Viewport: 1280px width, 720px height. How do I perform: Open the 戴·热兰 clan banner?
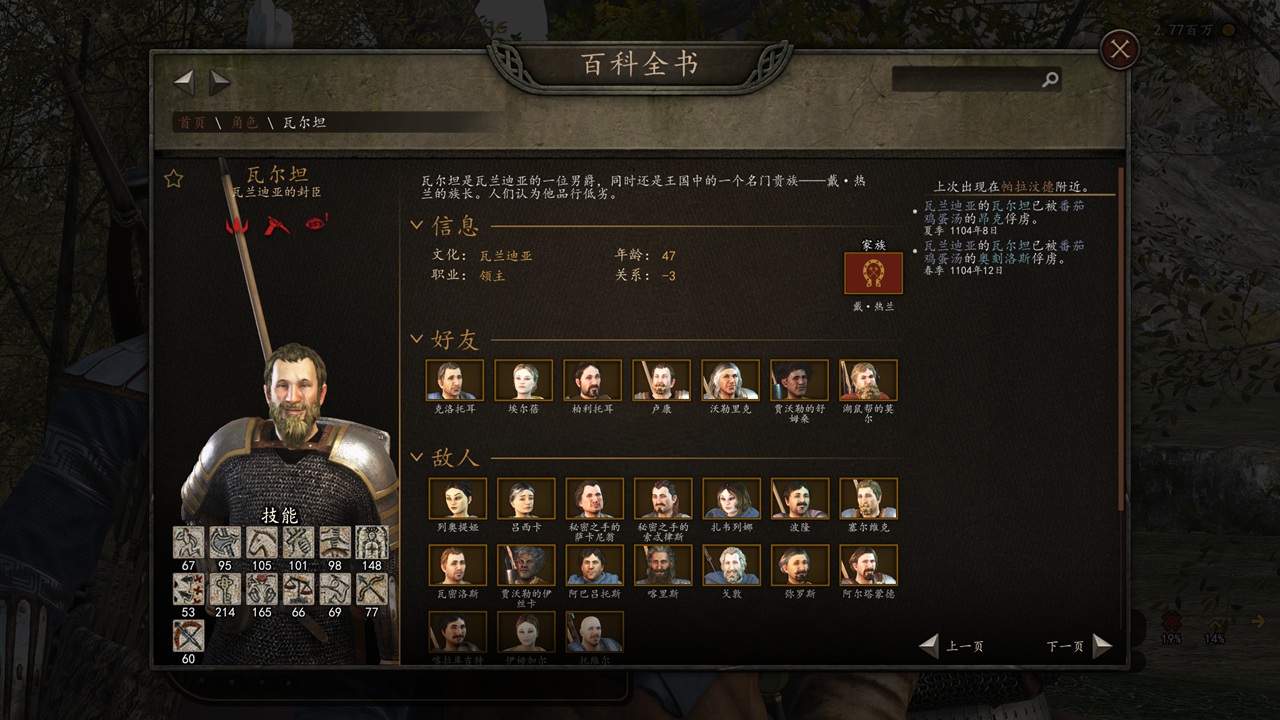873,273
